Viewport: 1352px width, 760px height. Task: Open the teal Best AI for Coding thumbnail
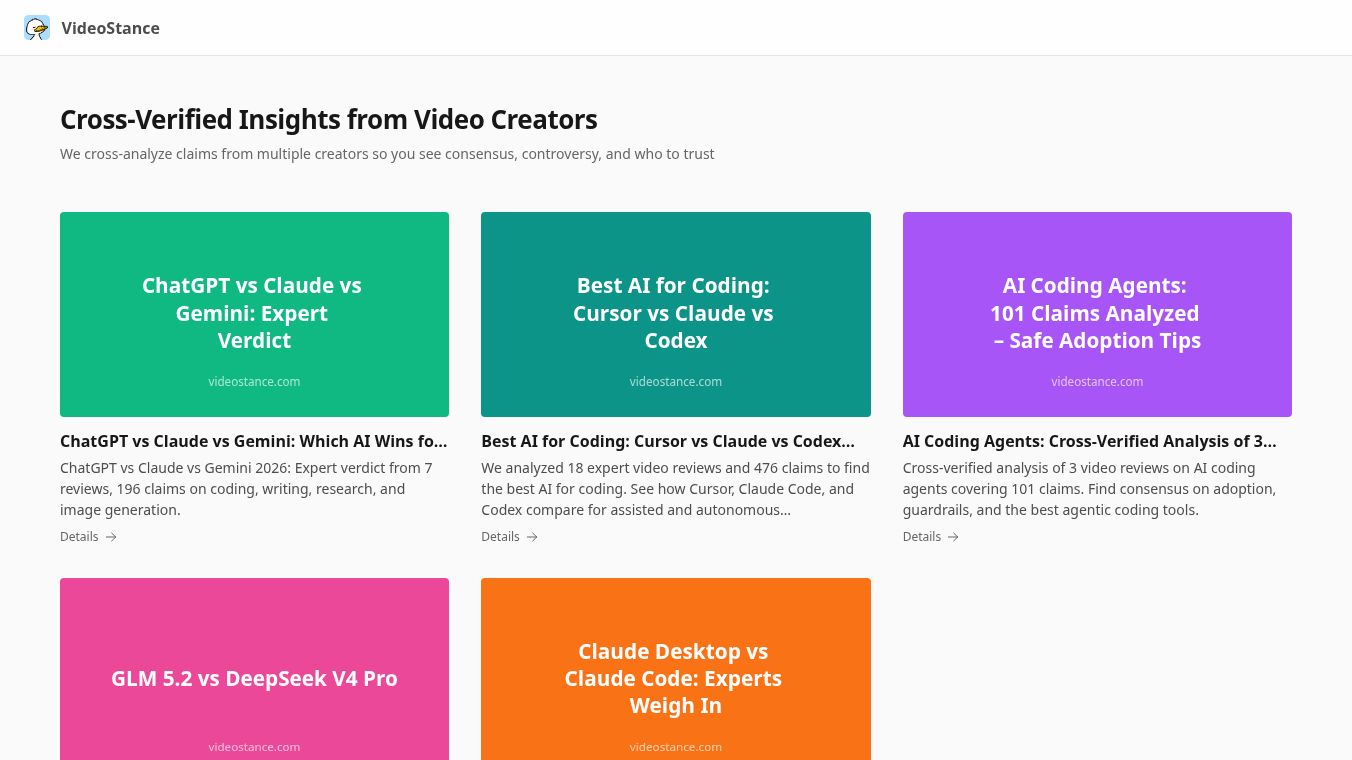click(x=676, y=314)
